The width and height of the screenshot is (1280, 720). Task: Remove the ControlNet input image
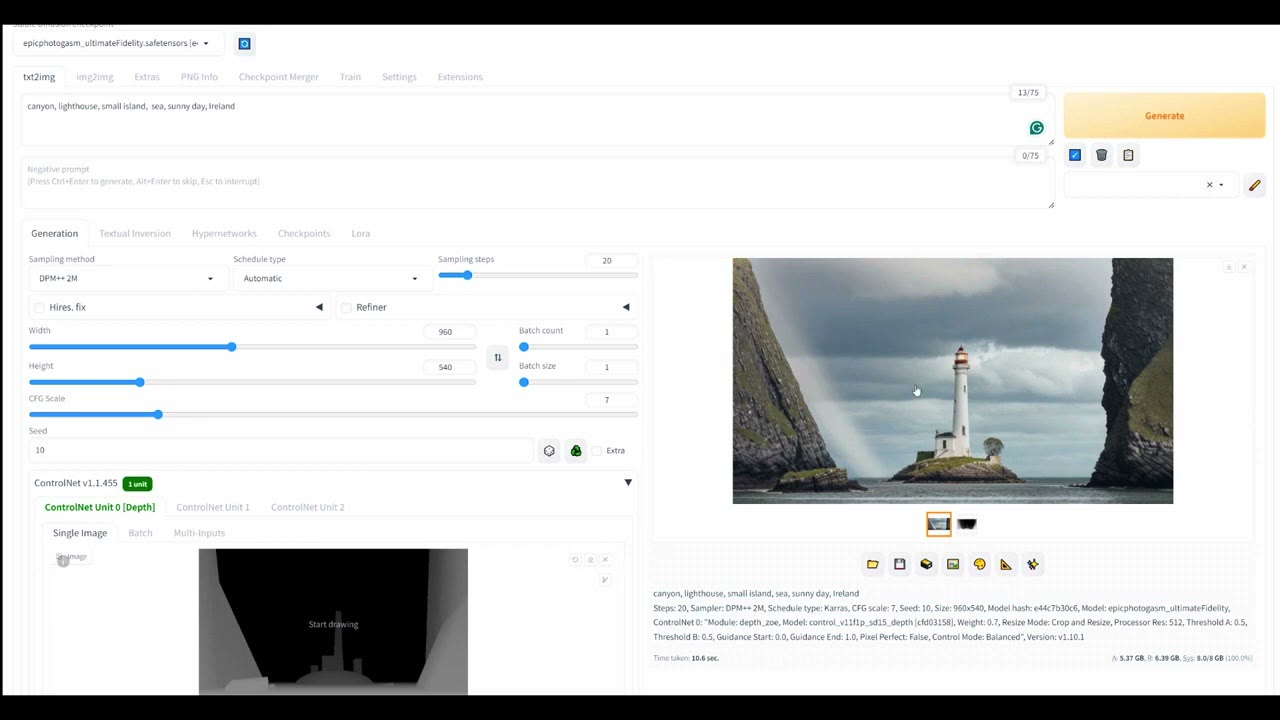[605, 560]
